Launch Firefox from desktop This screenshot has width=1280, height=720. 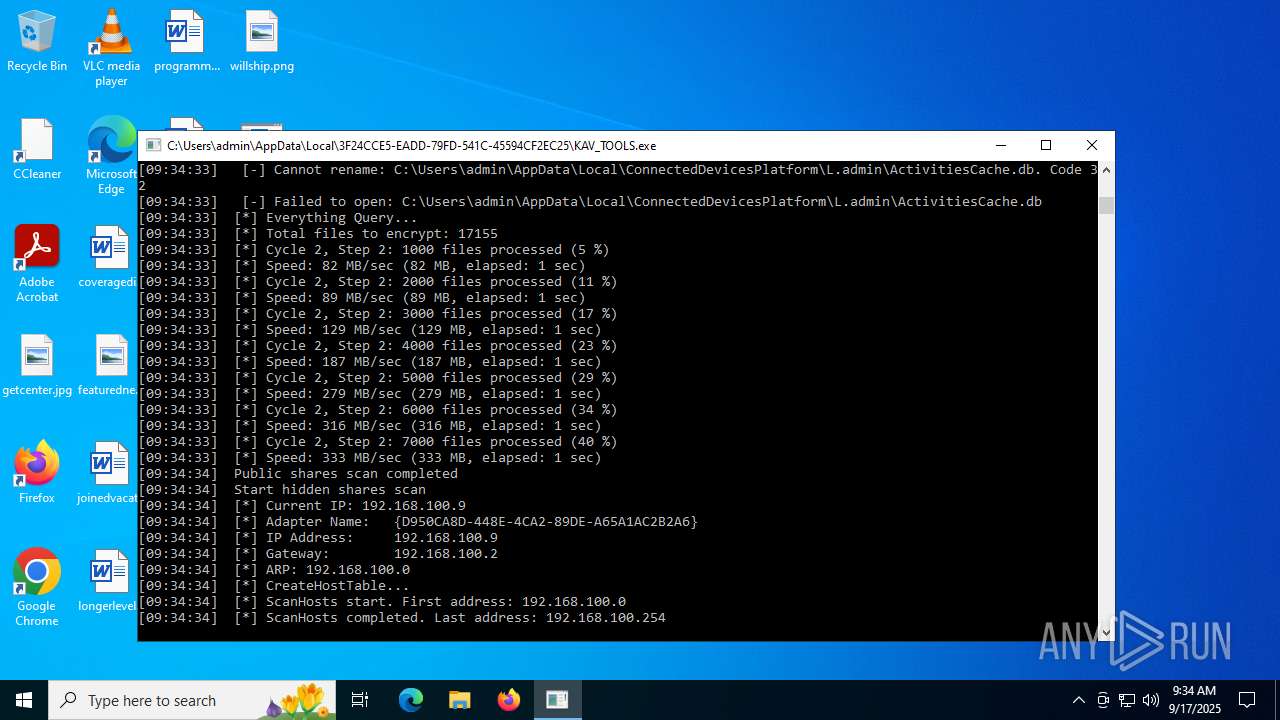[37, 472]
